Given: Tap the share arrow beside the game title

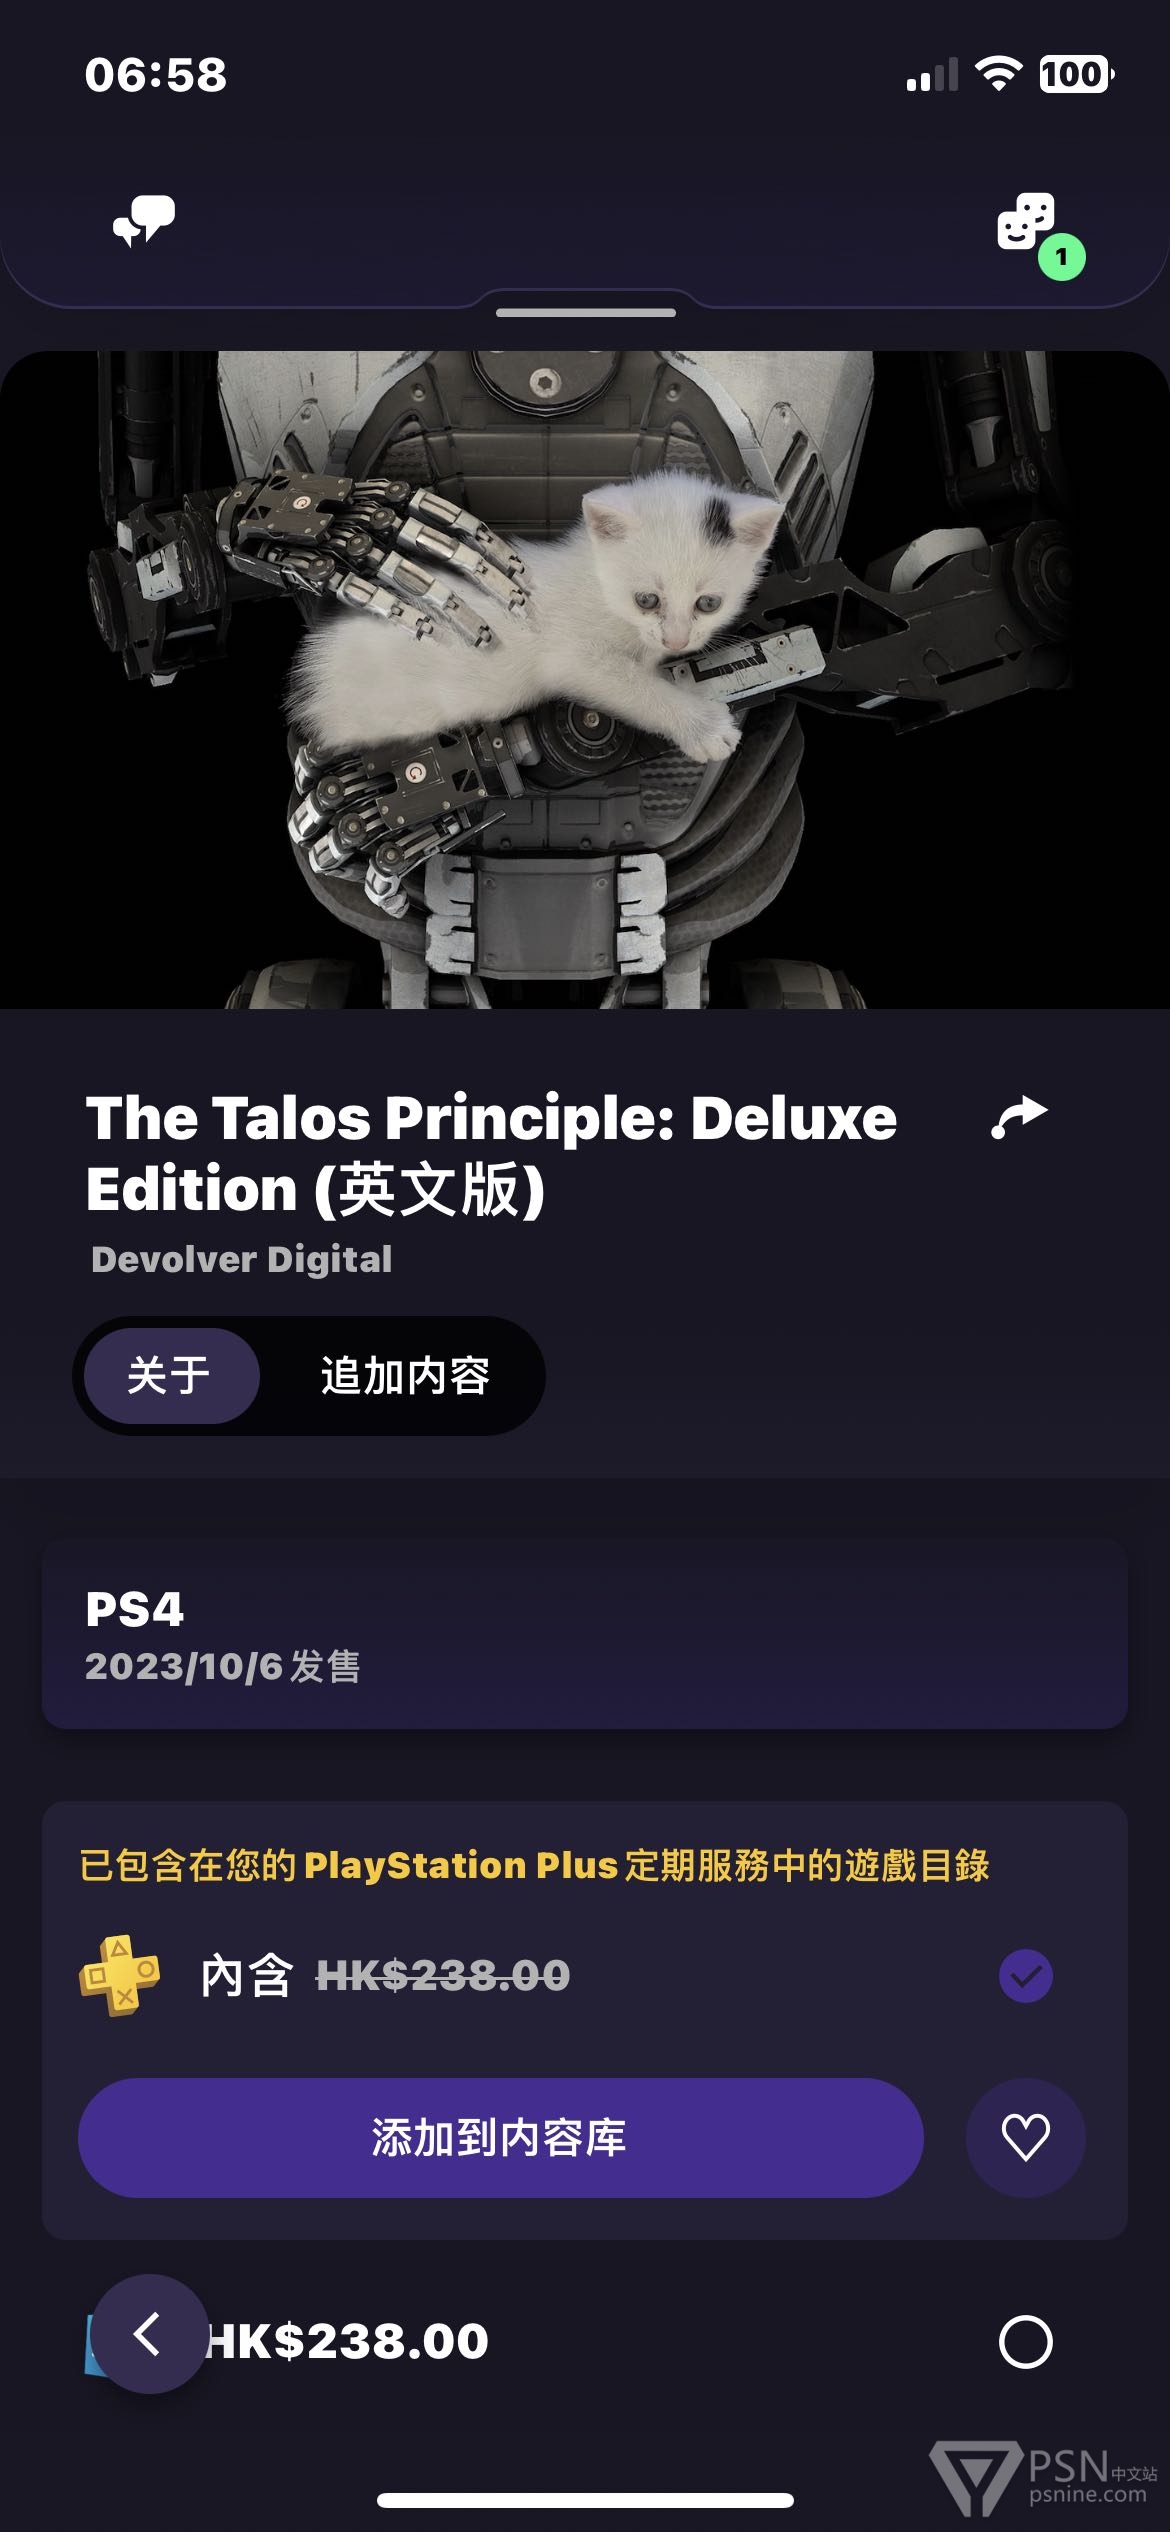Looking at the screenshot, I should pyautogui.click(x=1019, y=1117).
